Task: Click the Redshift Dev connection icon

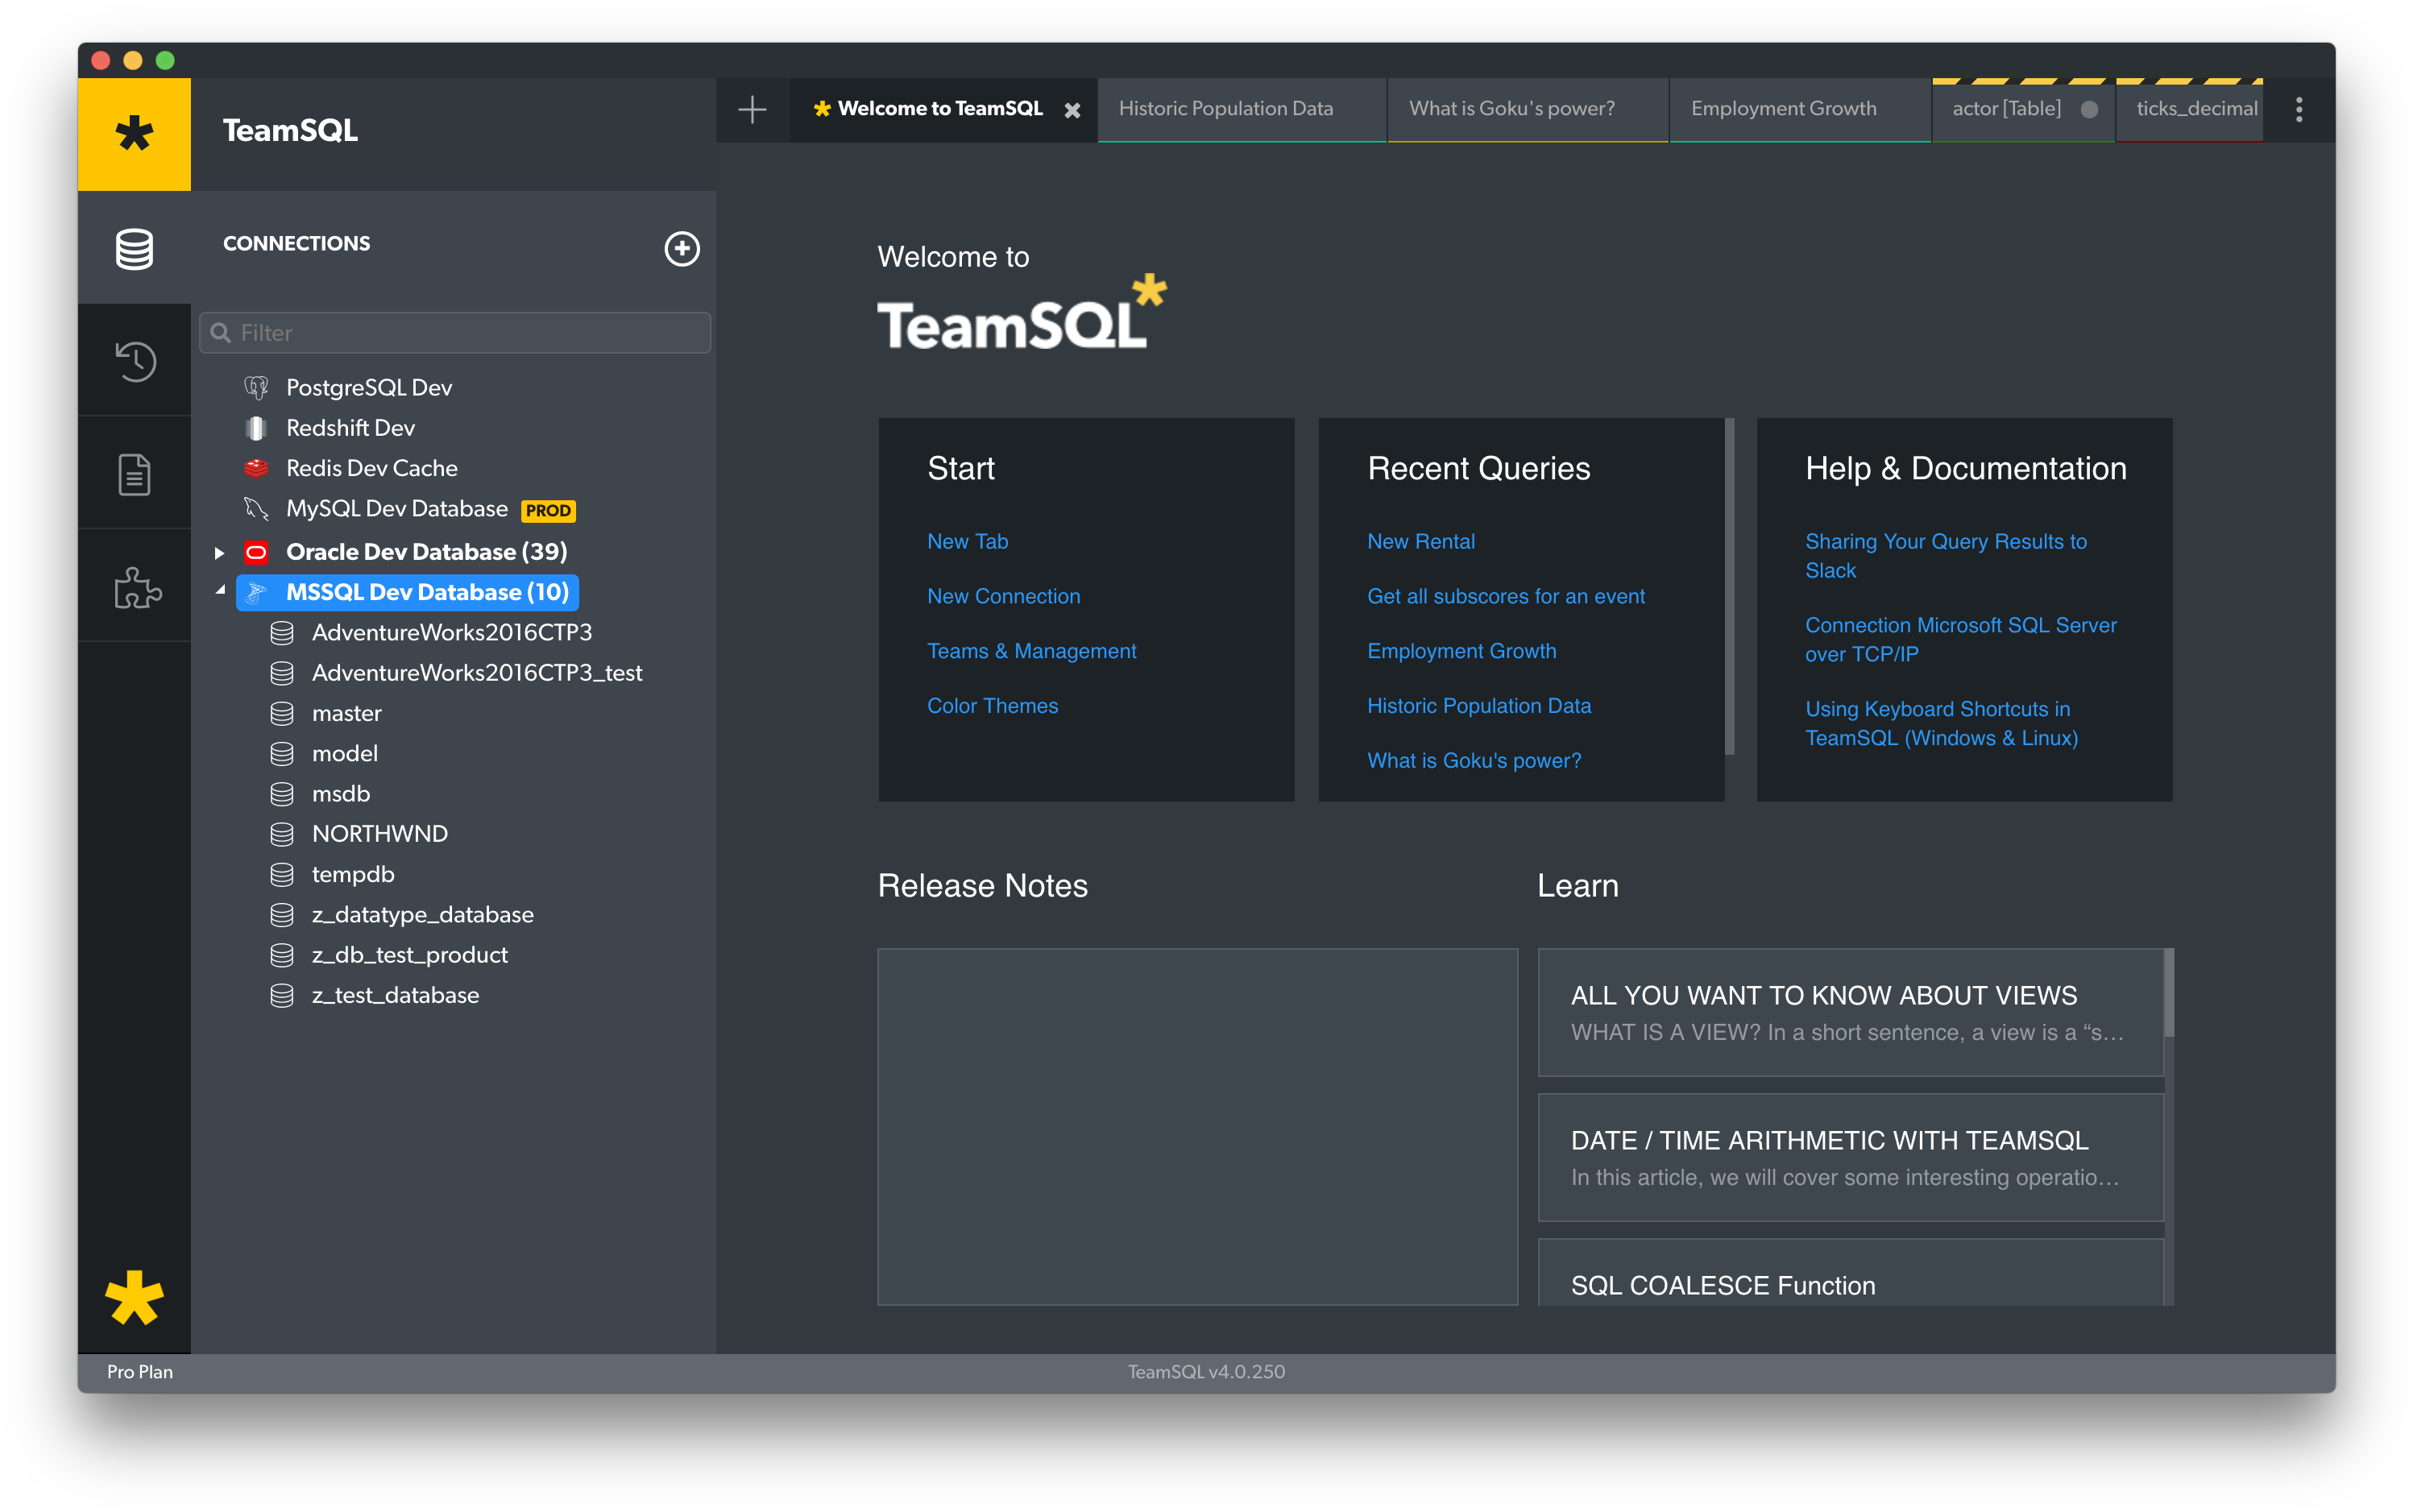Action: pos(256,428)
